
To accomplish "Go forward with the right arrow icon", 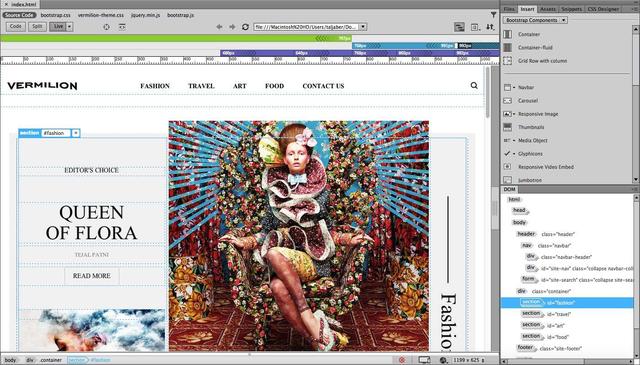I will click(x=232, y=27).
